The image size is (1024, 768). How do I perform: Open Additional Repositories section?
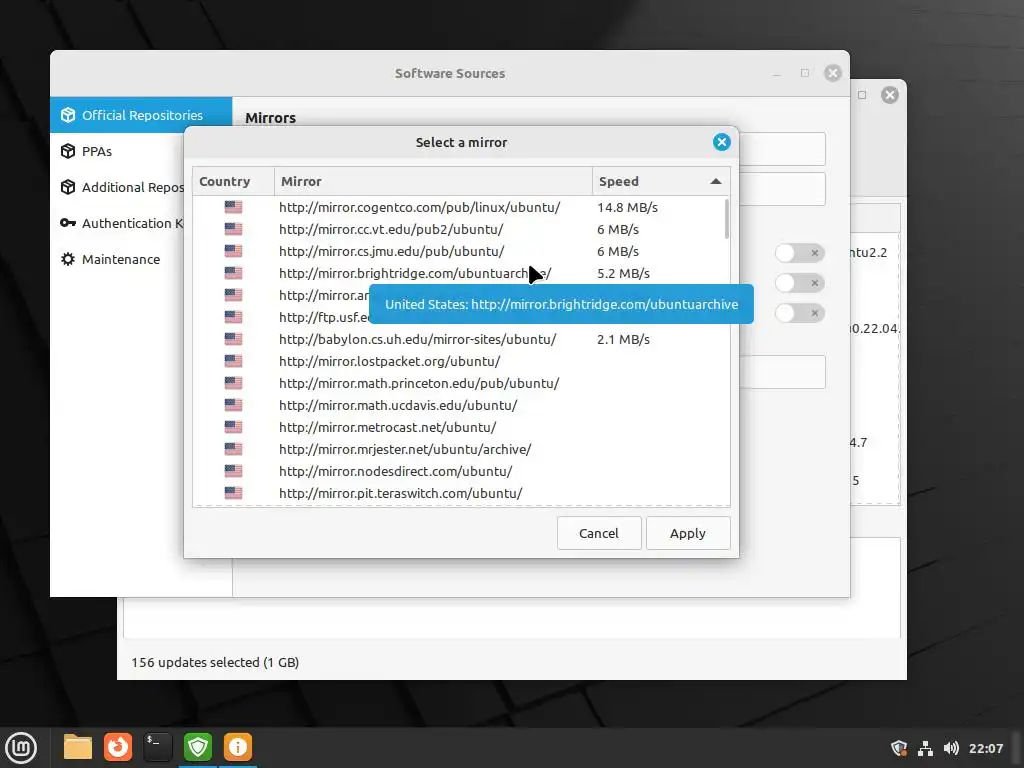(x=118, y=187)
